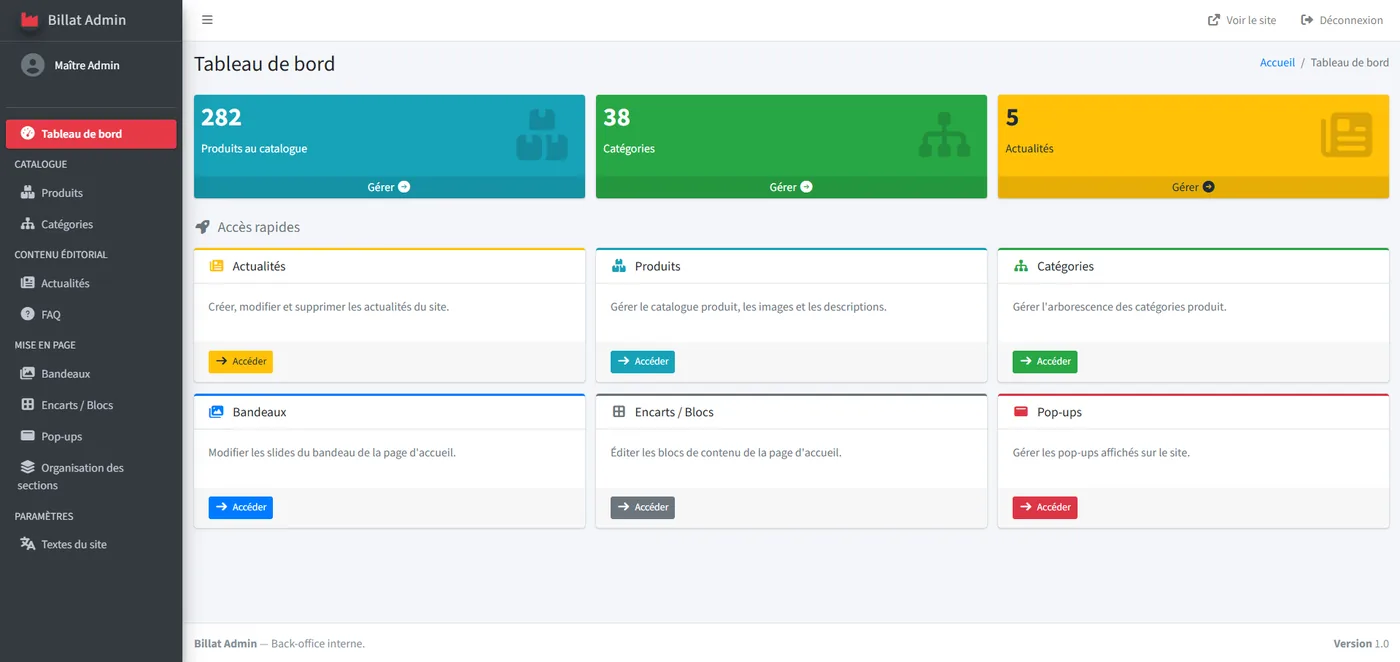The image size is (1400, 662).
Task: Click the MISE EN PAGE sidebar section label
Action: [x=45, y=345]
